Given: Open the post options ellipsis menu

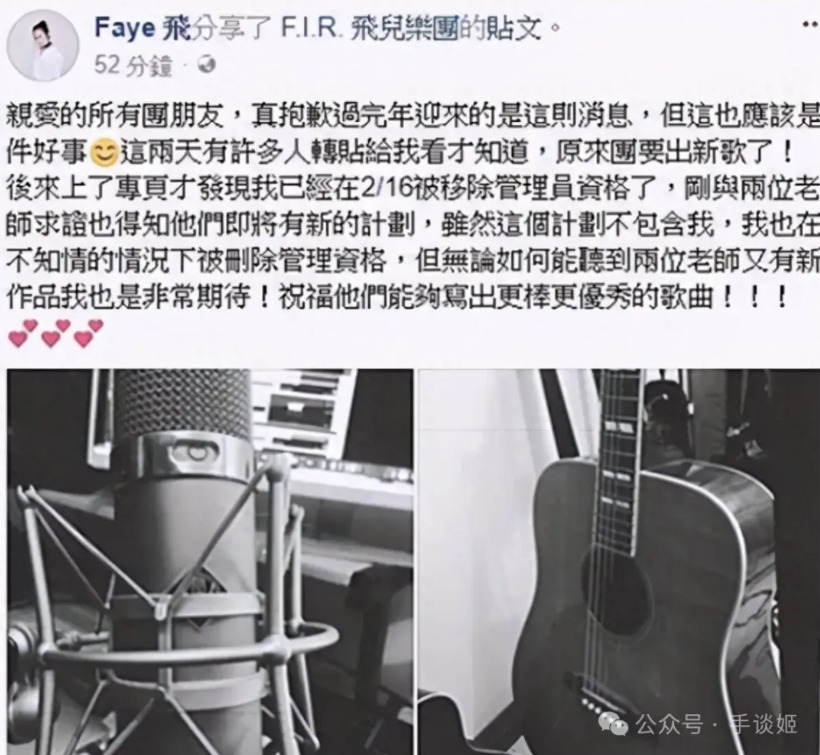Looking at the screenshot, I should coord(811,26).
